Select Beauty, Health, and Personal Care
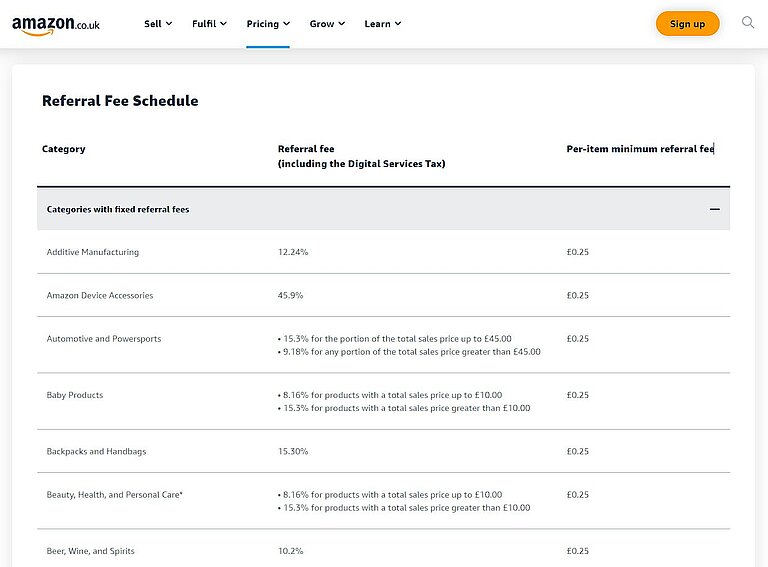Viewport: 768px width, 567px height. tap(114, 495)
